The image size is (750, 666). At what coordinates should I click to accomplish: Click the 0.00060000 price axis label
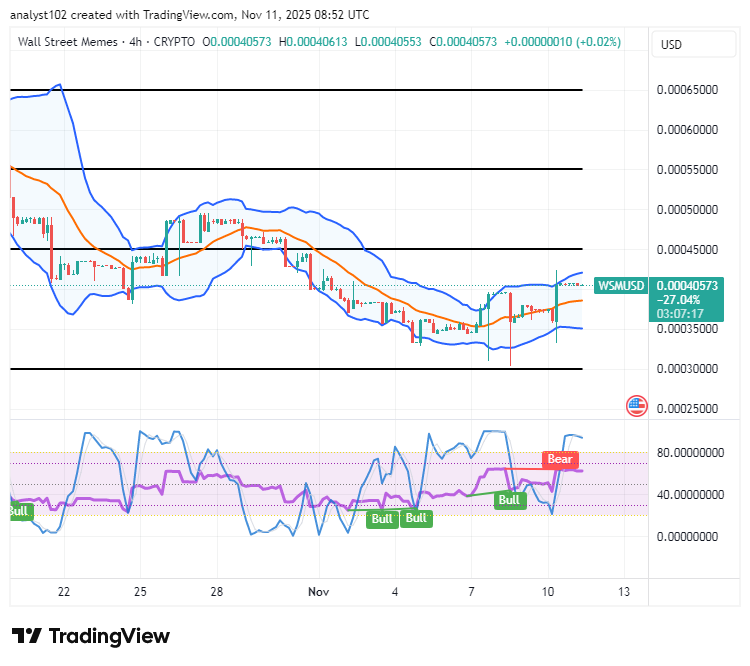[687, 130]
